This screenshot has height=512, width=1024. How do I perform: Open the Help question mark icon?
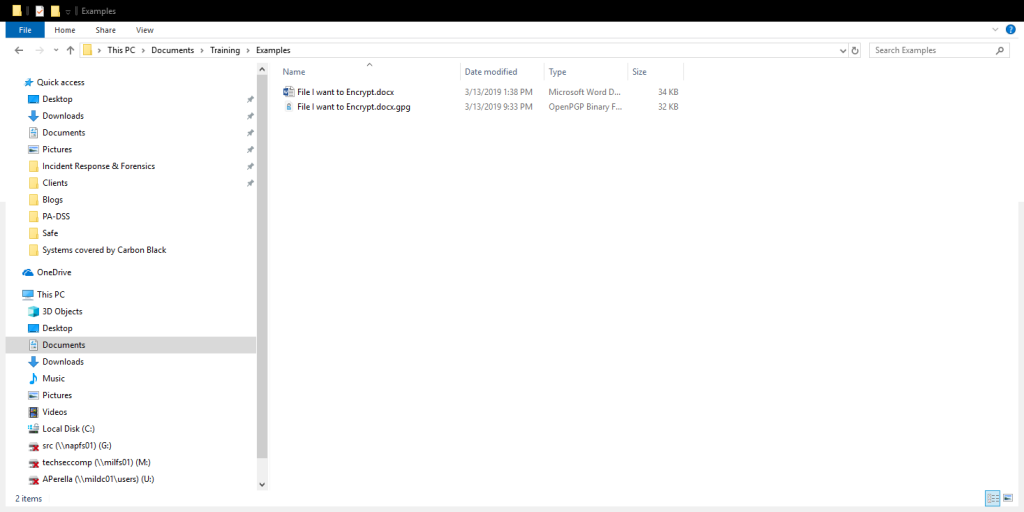click(x=1010, y=30)
